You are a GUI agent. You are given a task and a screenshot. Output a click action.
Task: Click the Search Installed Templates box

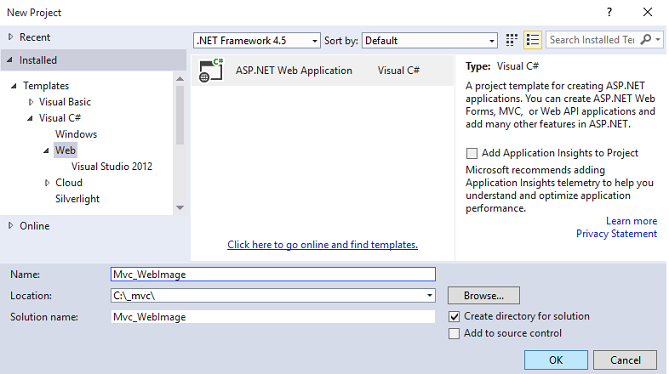click(x=593, y=40)
